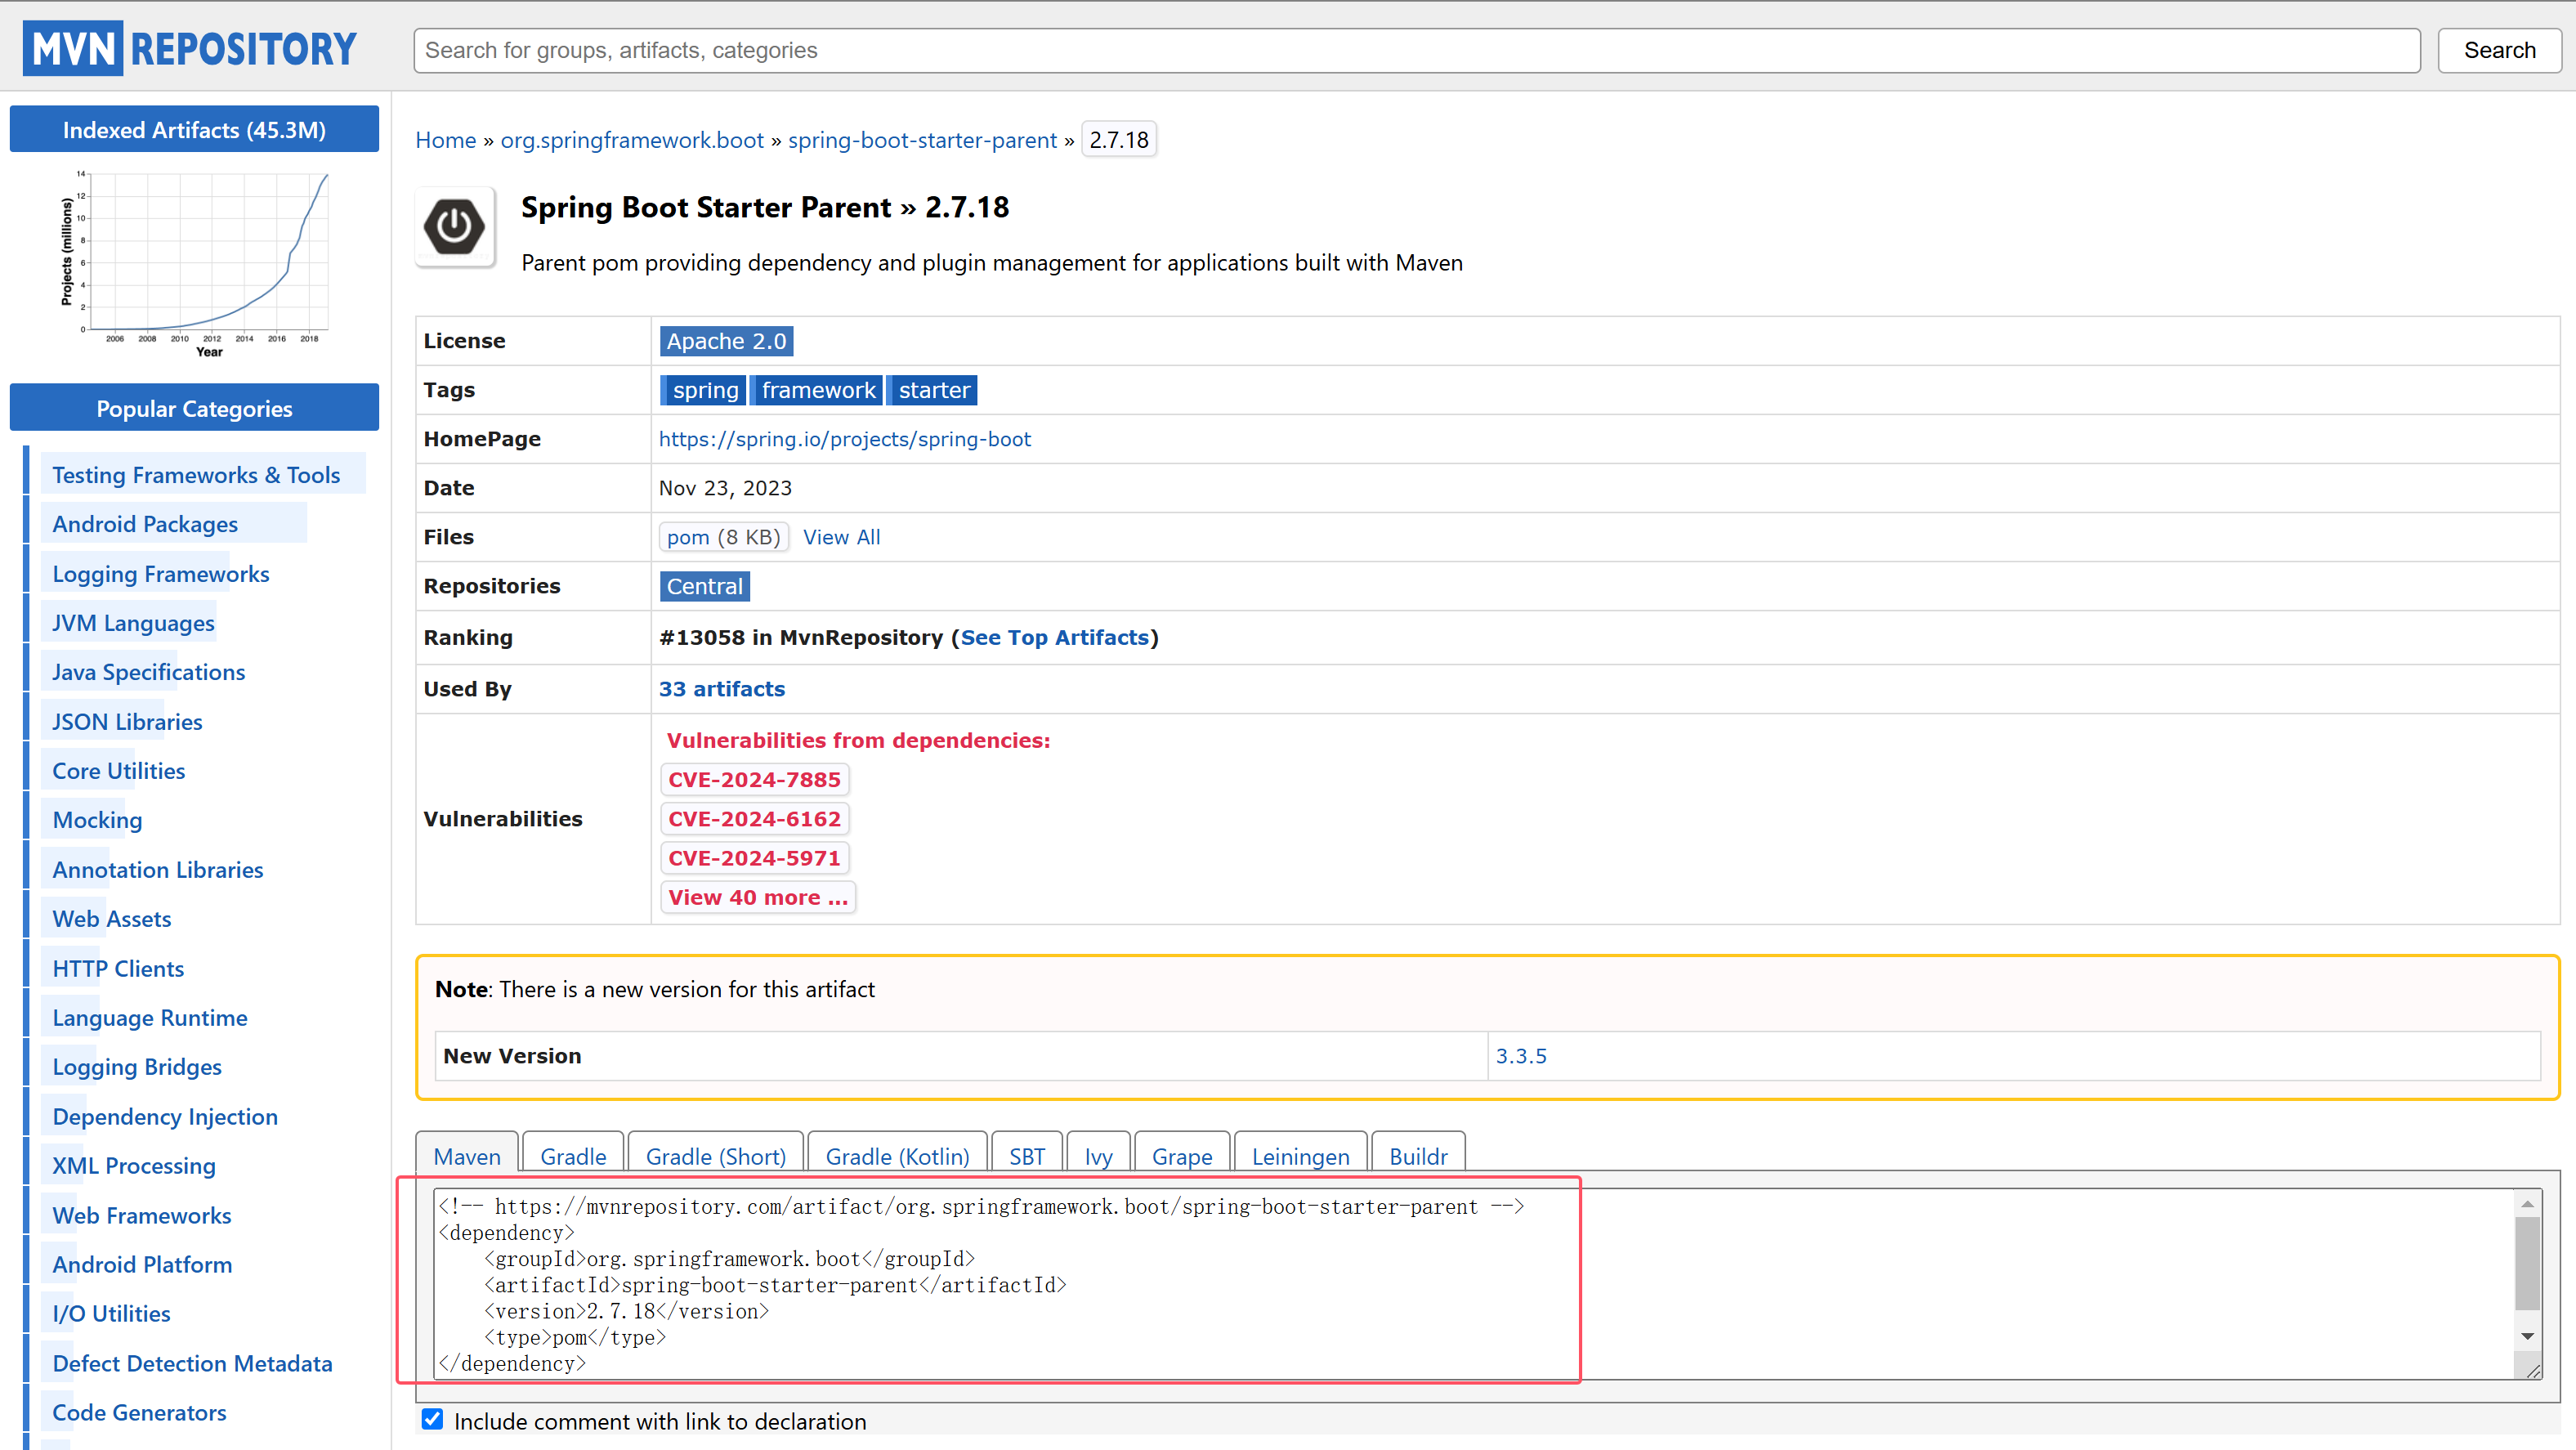The height and width of the screenshot is (1450, 2576).
Task: Open Core Utilities category
Action: (118, 771)
